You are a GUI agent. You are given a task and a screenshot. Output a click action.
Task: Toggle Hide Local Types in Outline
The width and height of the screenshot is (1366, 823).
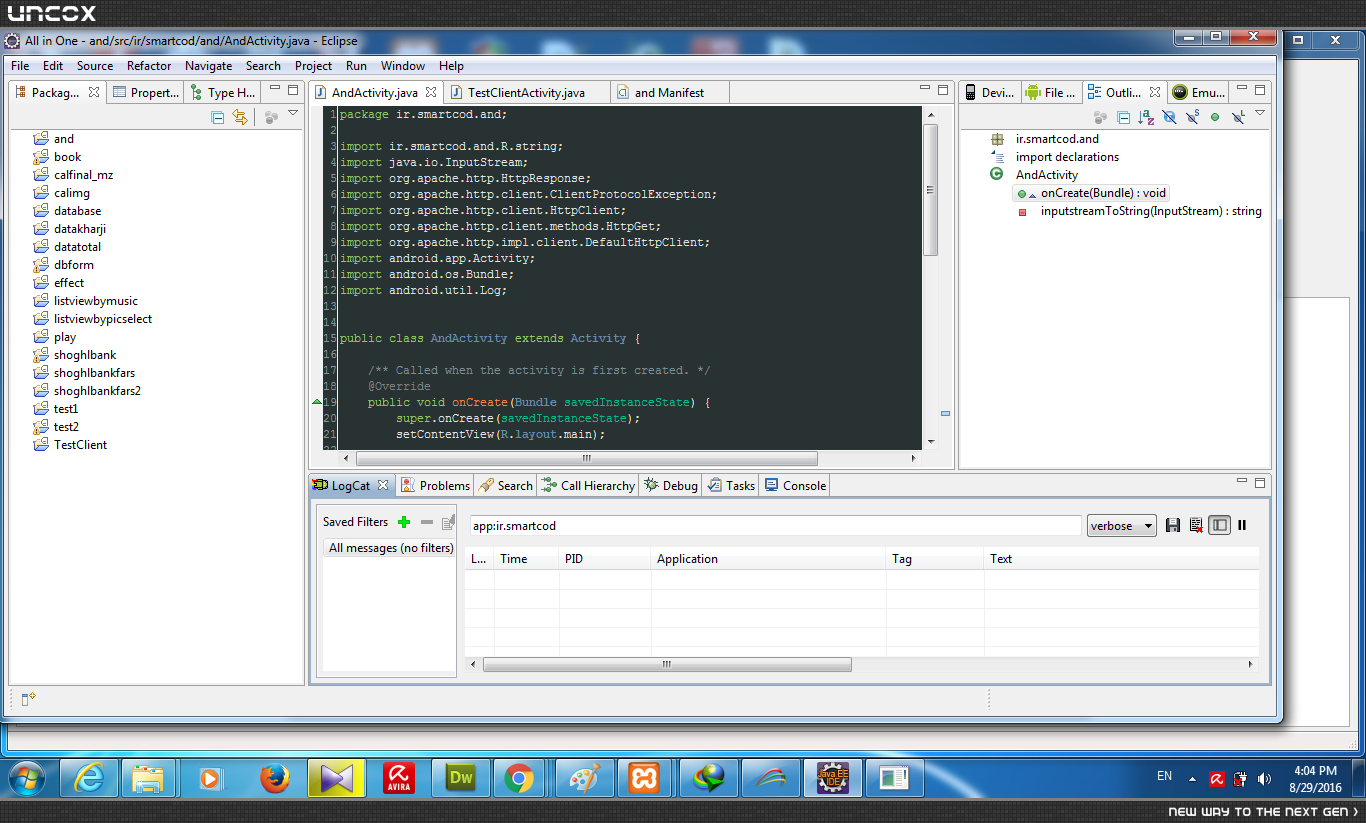point(1238,117)
